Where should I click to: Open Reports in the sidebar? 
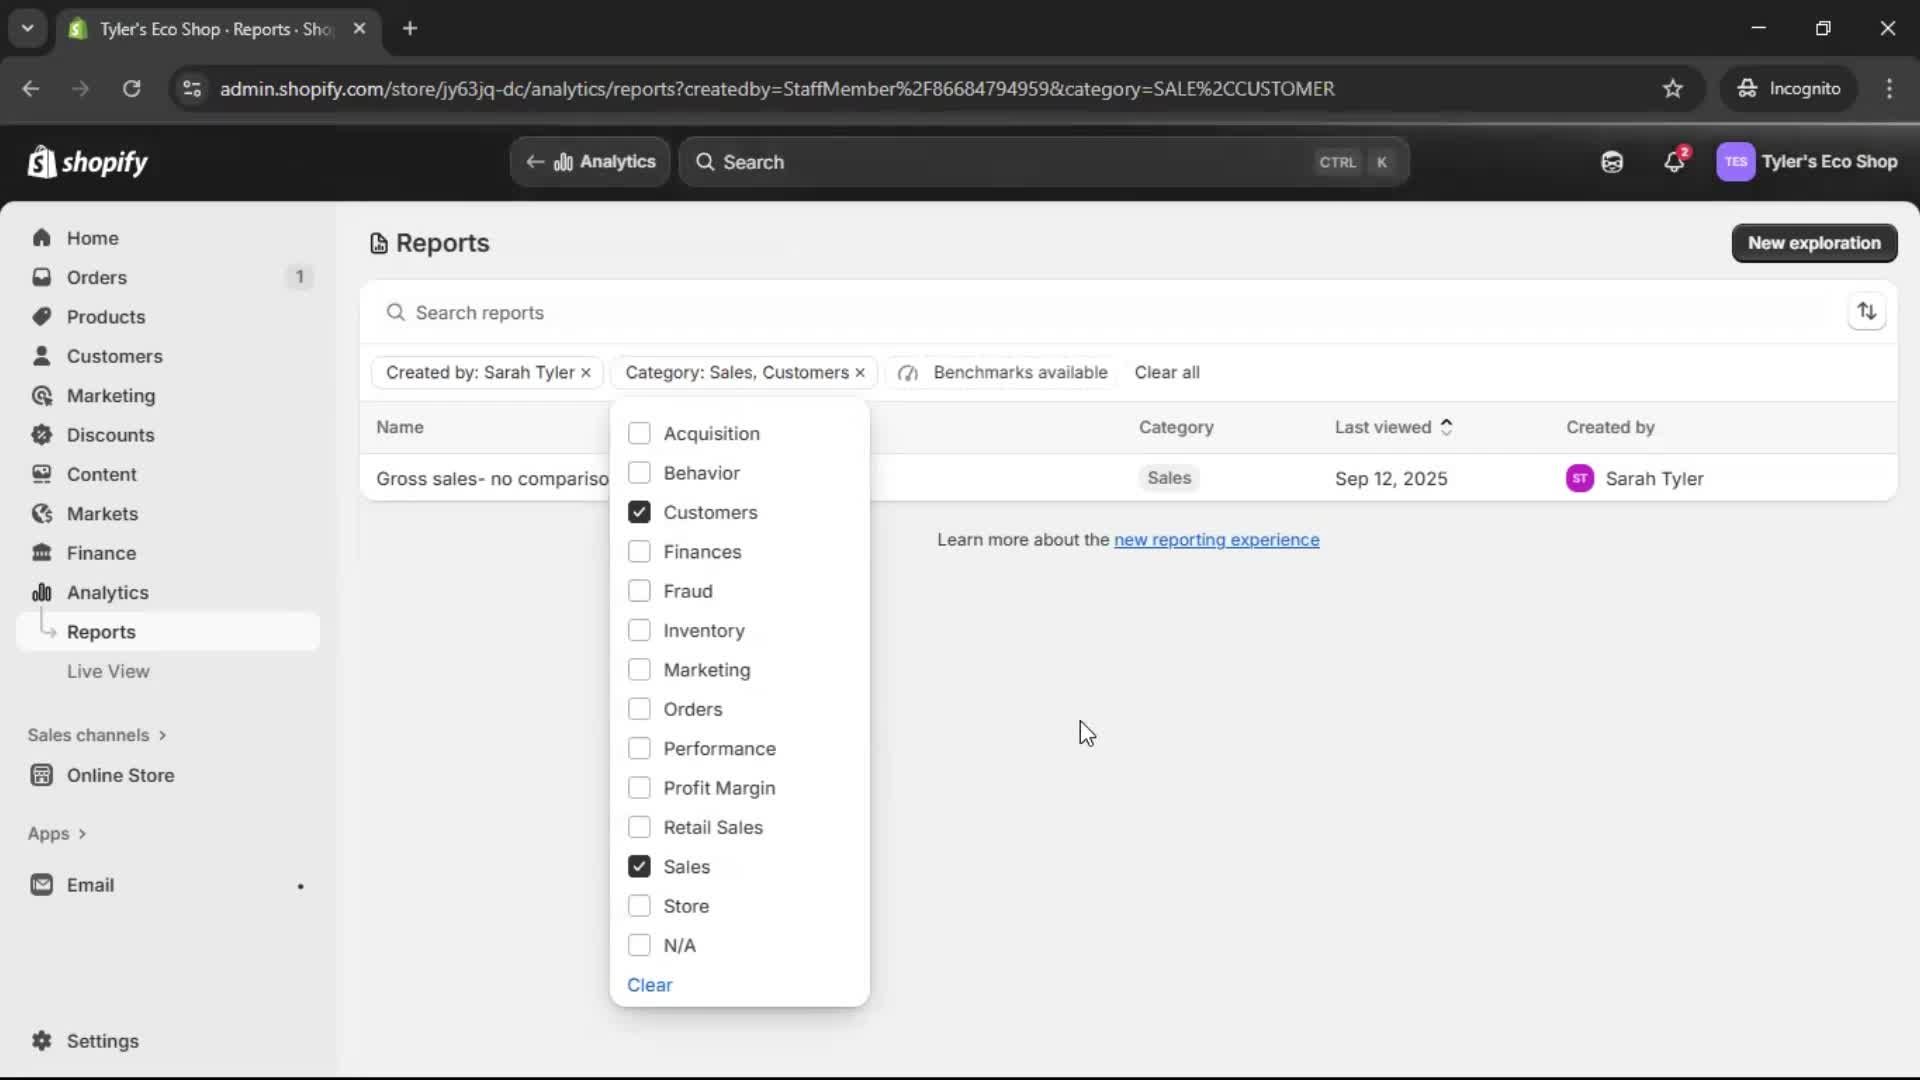click(102, 631)
